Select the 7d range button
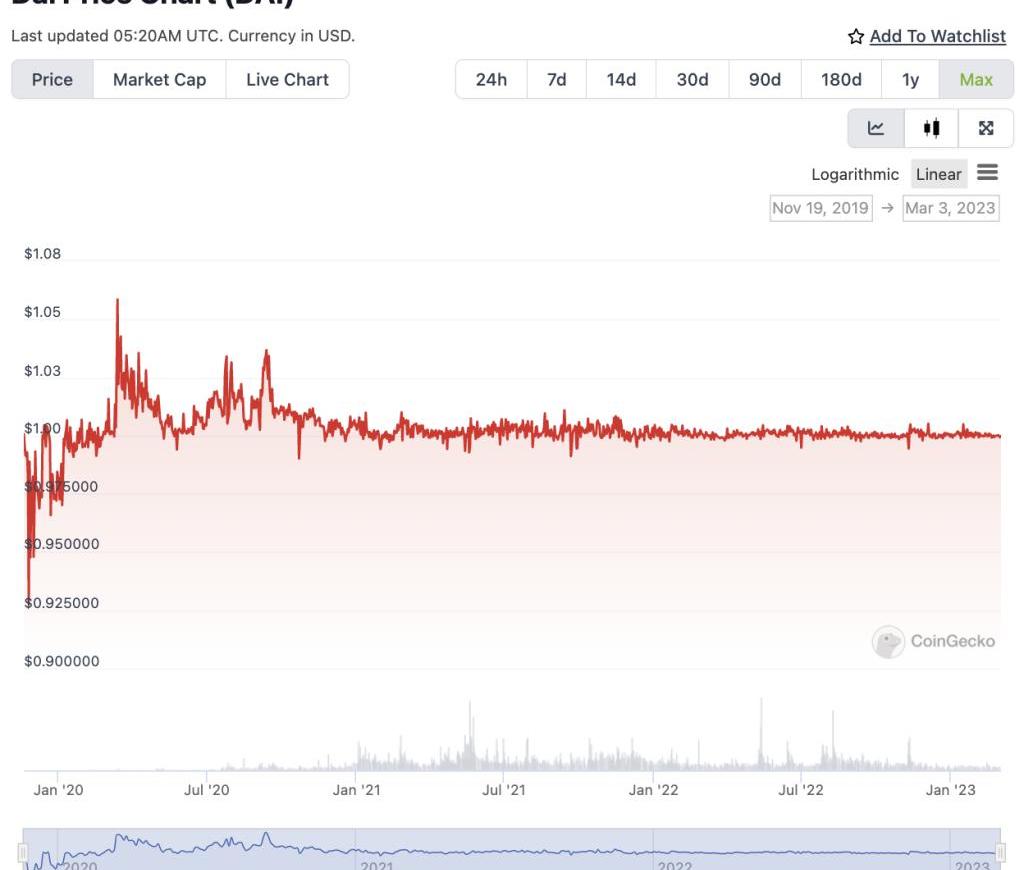The width and height of the screenshot is (1024, 870). point(556,80)
